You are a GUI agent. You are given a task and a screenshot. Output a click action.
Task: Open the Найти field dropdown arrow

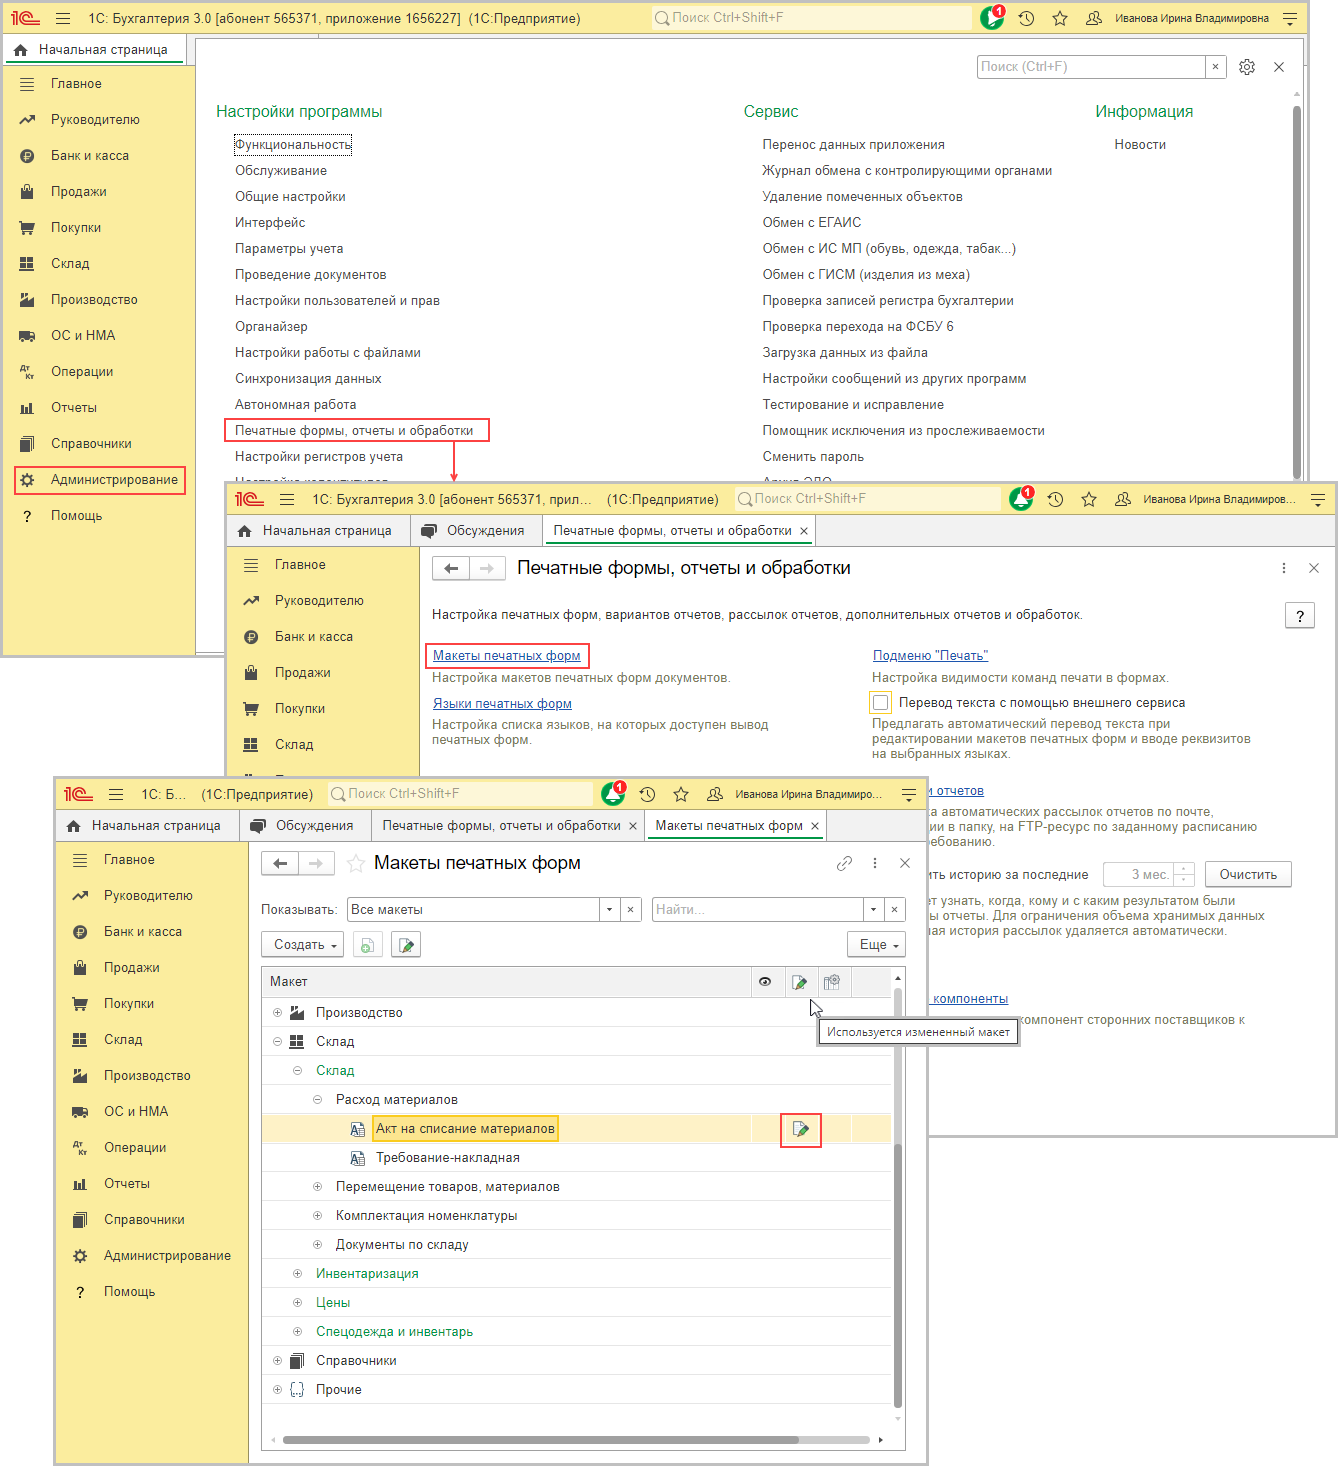coord(873,909)
